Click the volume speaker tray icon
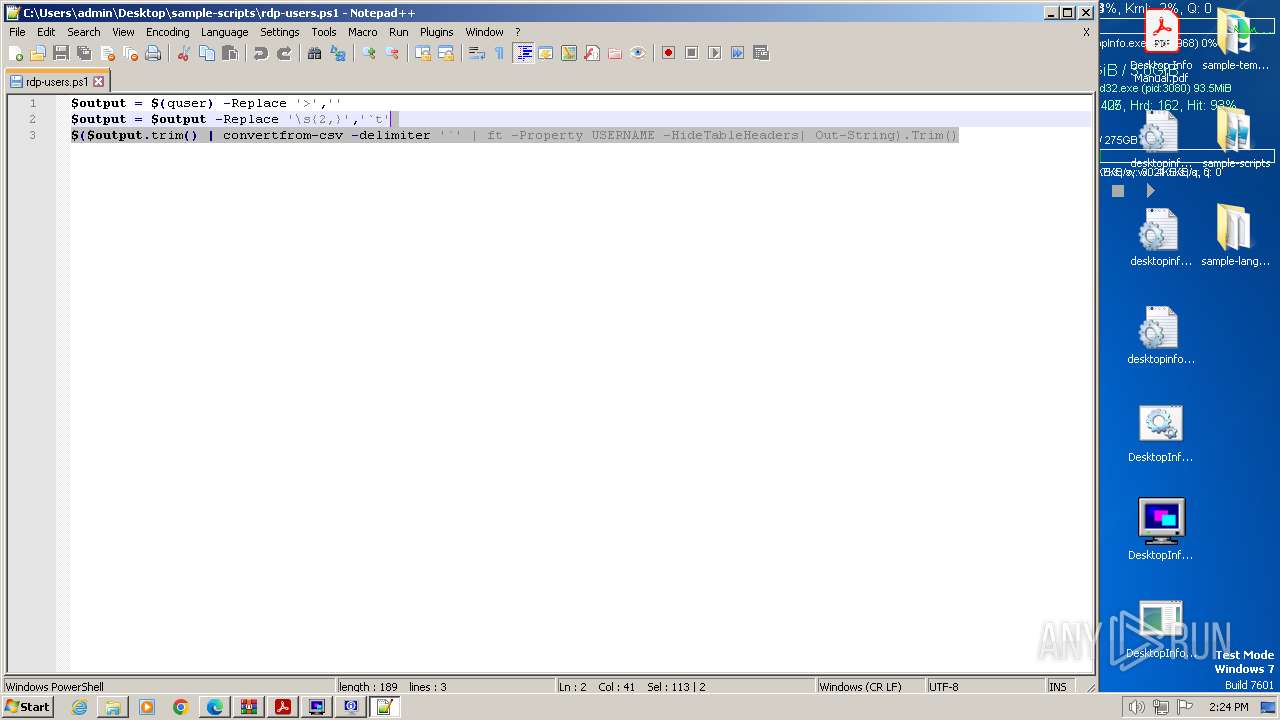 click(x=1136, y=707)
